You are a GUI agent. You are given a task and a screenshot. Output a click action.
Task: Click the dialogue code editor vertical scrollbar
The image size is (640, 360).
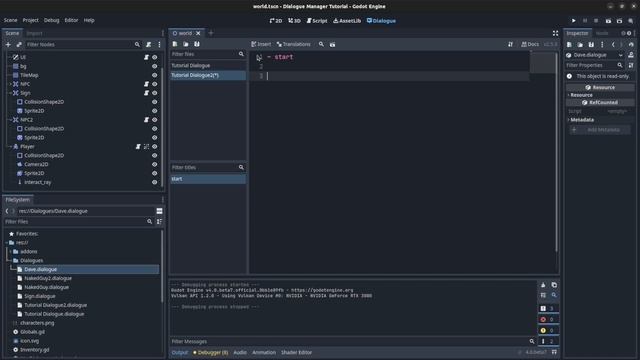[556, 152]
